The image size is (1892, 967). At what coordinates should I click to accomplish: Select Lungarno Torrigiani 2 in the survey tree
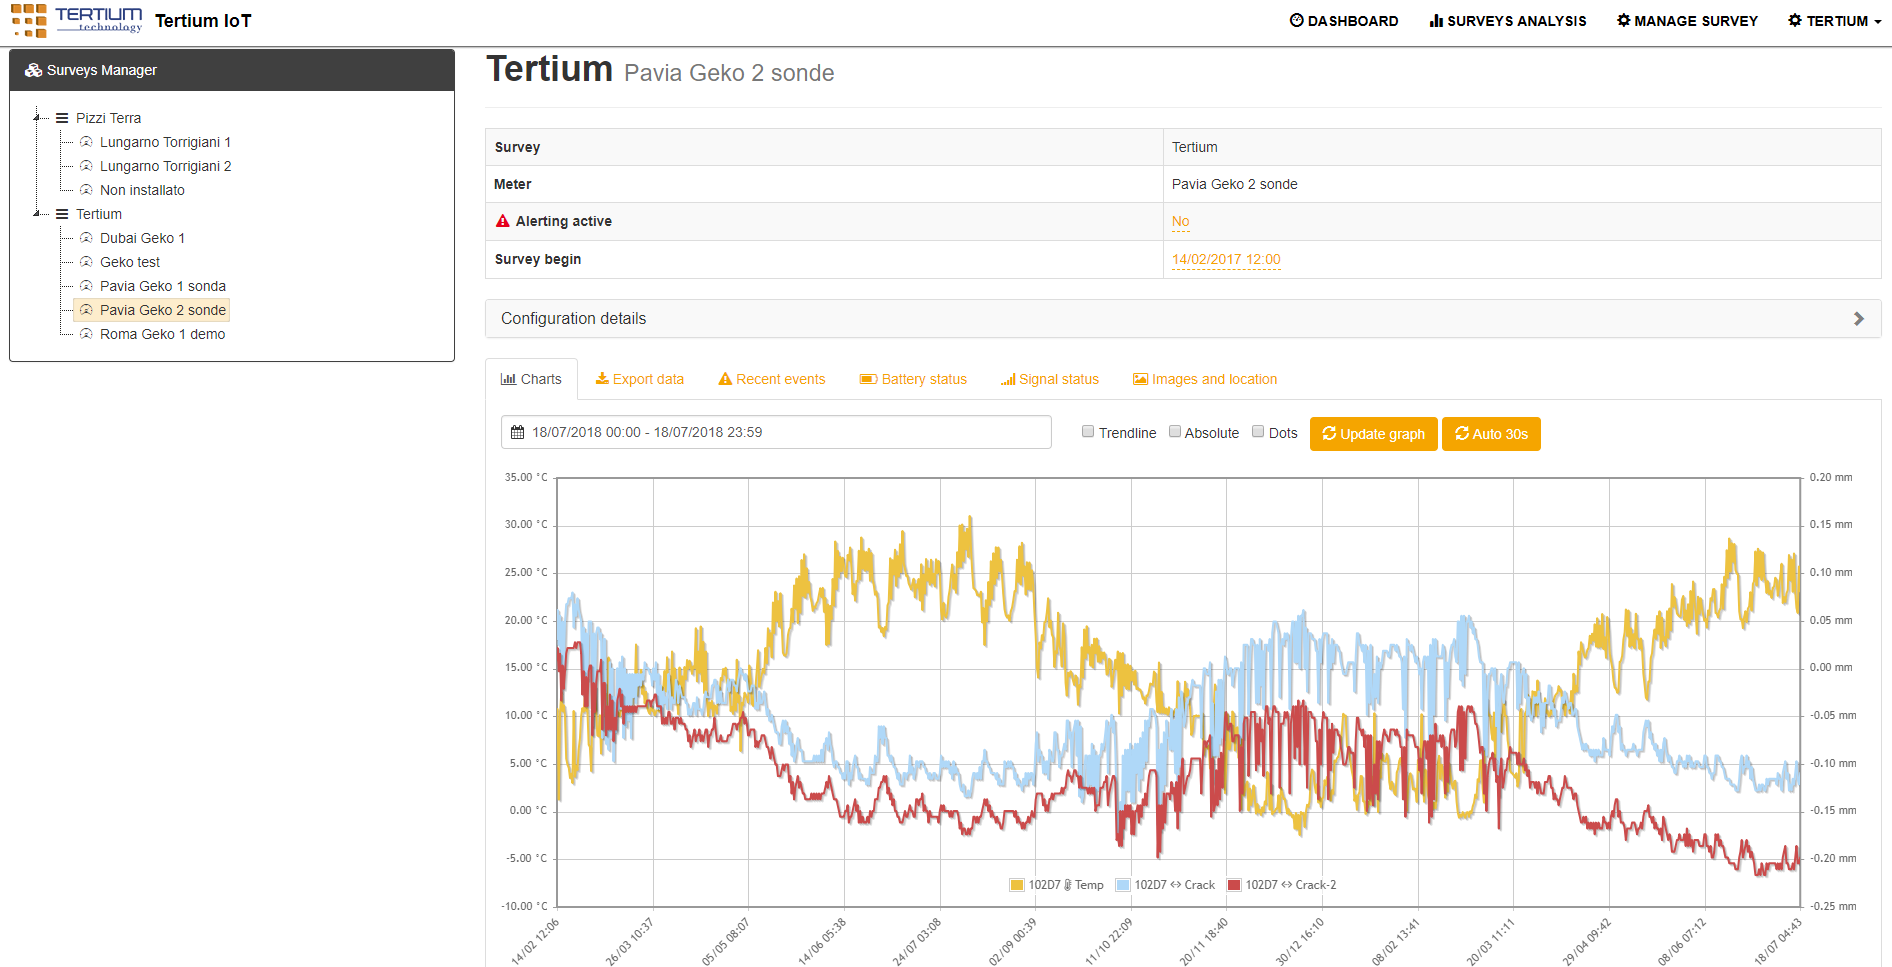pyautogui.click(x=165, y=166)
